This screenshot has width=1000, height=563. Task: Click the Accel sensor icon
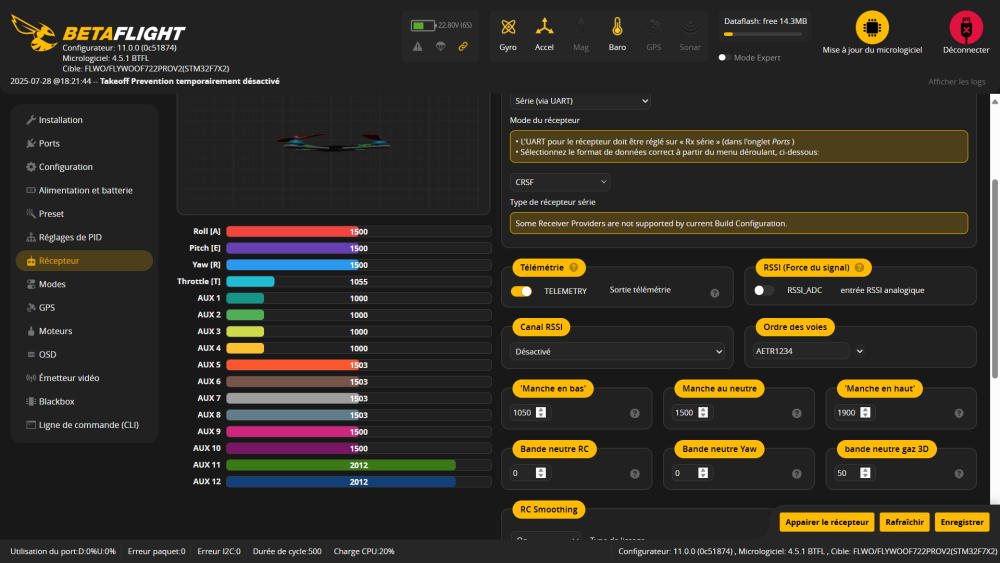[x=544, y=27]
